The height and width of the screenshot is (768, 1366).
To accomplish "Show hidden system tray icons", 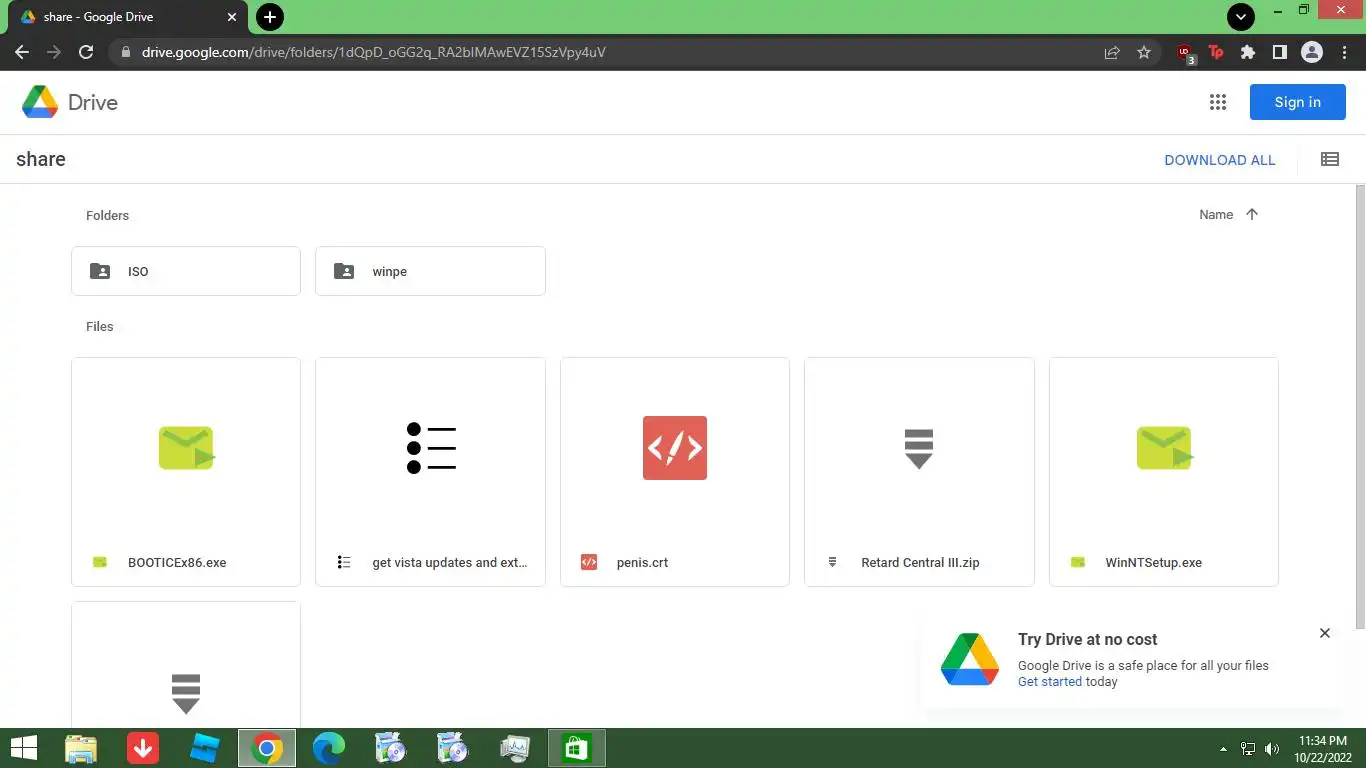I will click(1223, 749).
